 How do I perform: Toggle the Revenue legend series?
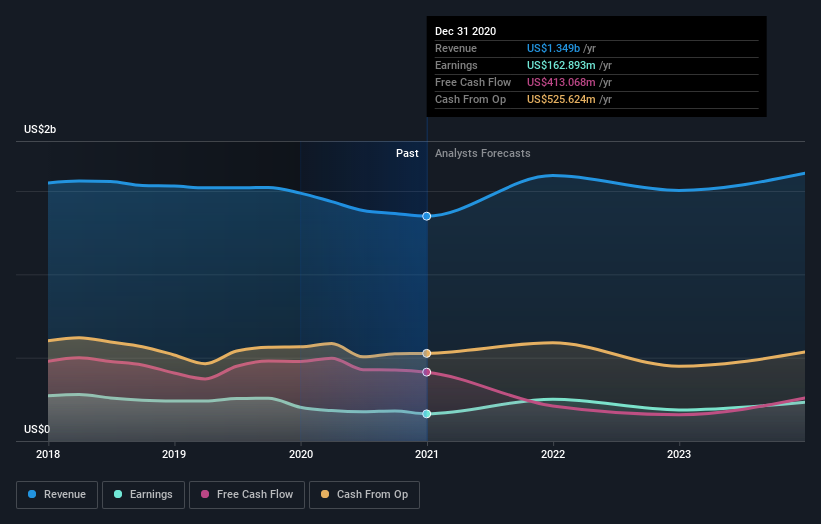click(x=57, y=495)
